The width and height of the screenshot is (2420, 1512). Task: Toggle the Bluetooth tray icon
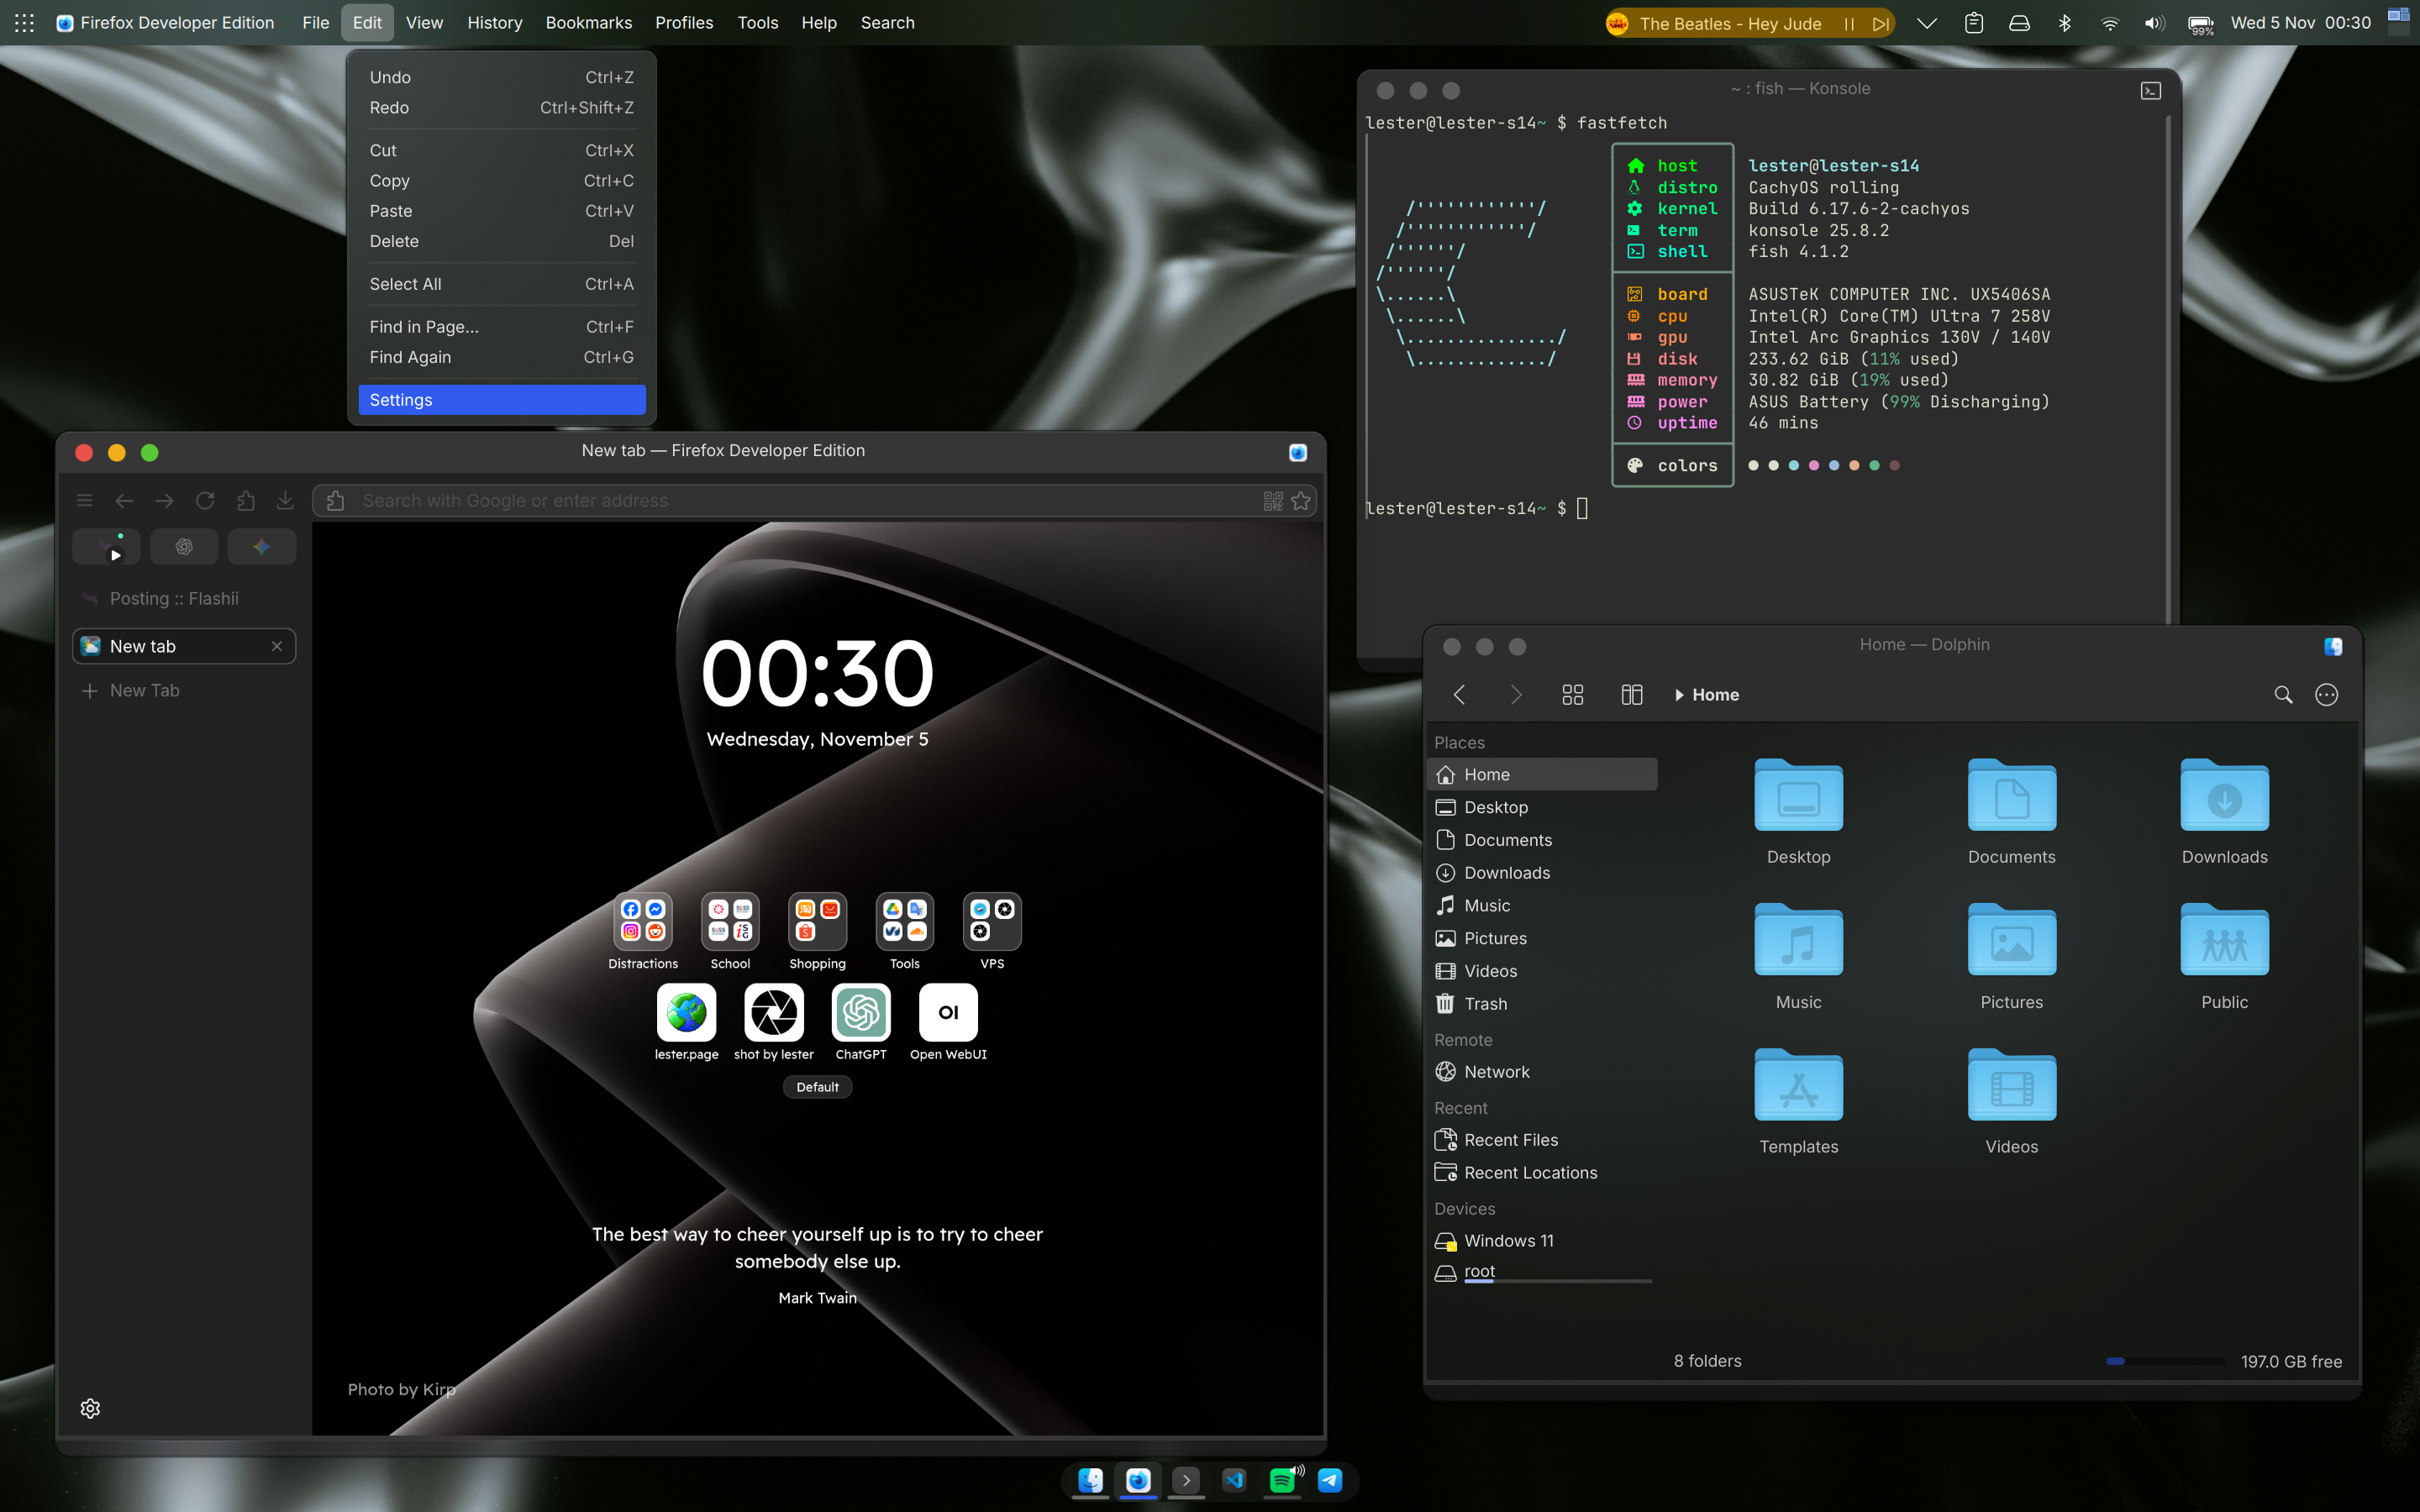[x=2065, y=23]
